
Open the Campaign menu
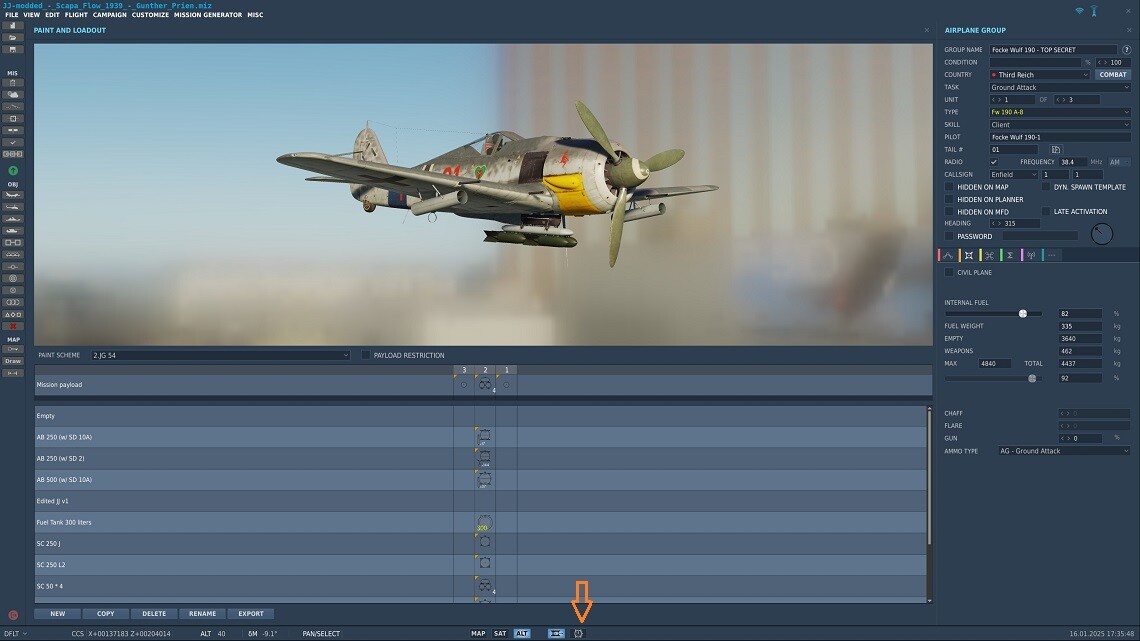tap(110, 15)
